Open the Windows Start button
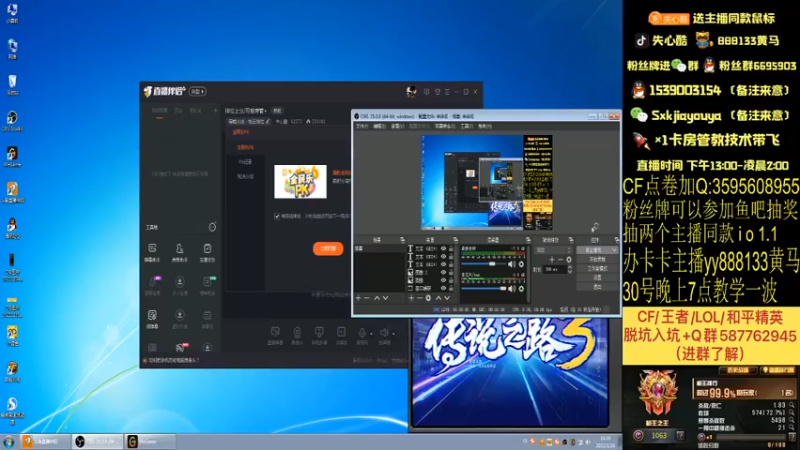 tap(8, 441)
